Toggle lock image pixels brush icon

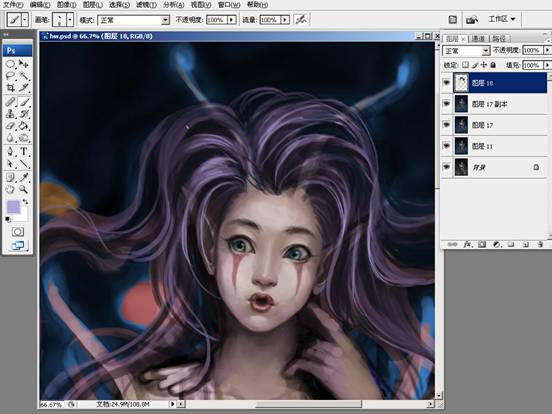pyautogui.click(x=475, y=65)
